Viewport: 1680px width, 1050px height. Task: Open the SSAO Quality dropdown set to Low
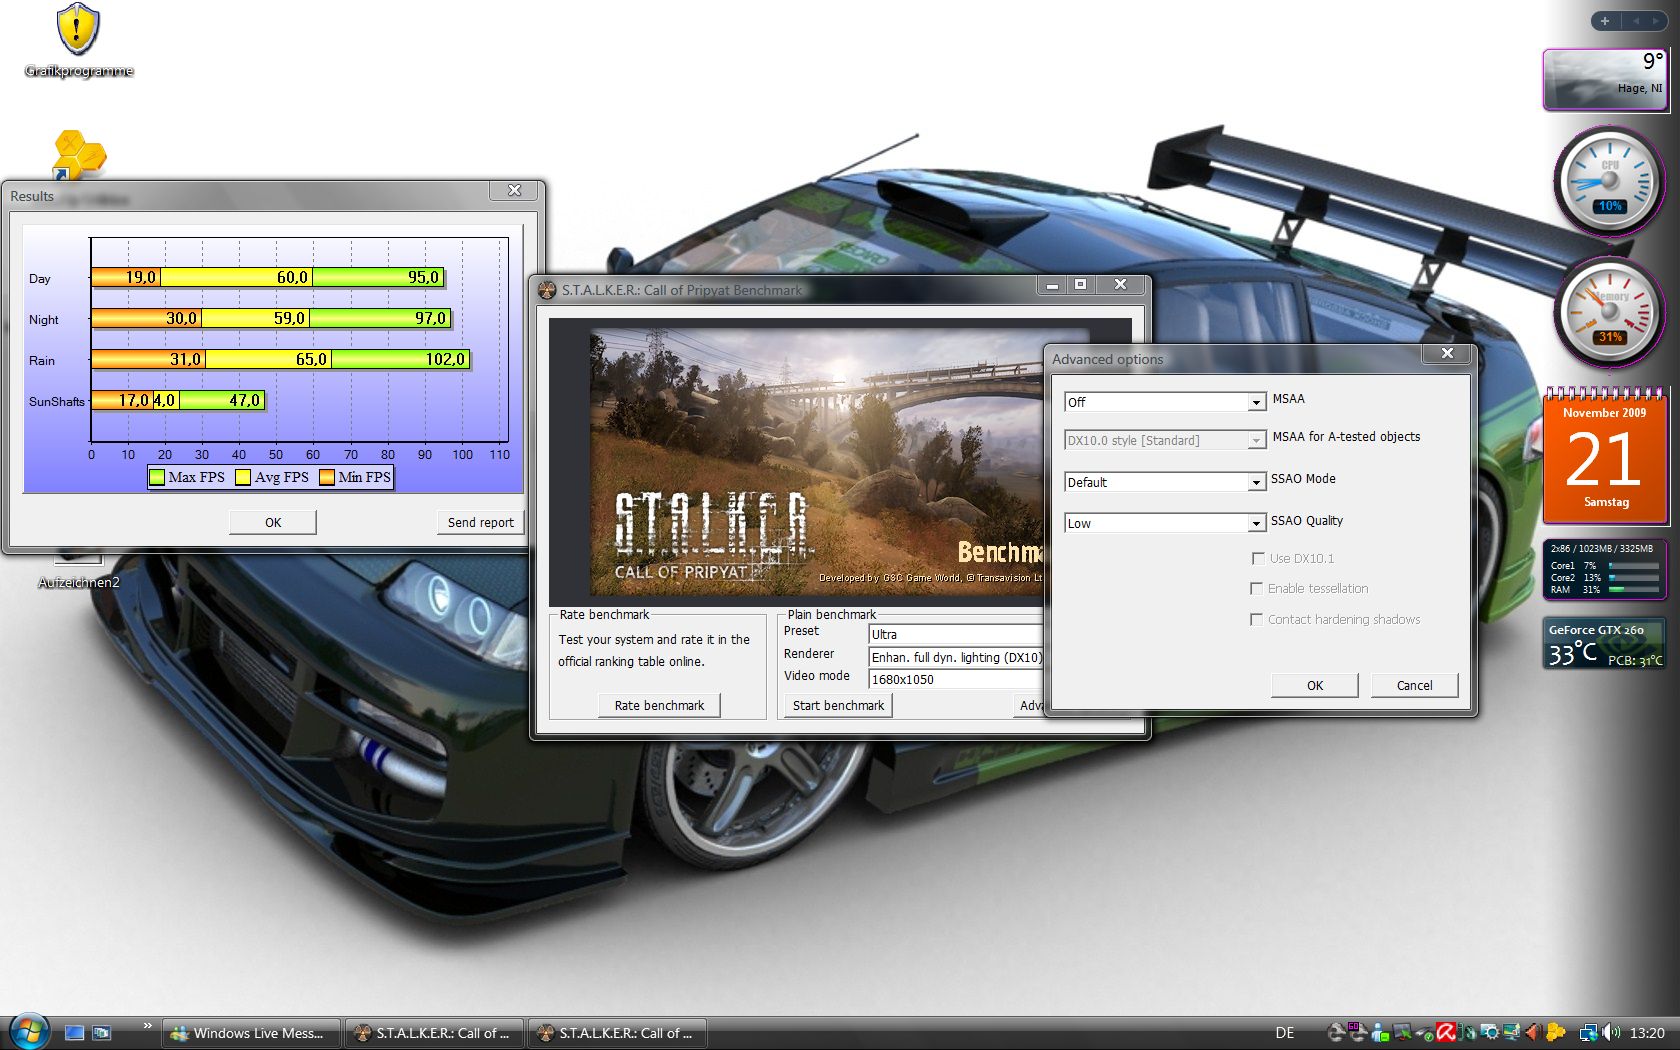pos(1165,523)
